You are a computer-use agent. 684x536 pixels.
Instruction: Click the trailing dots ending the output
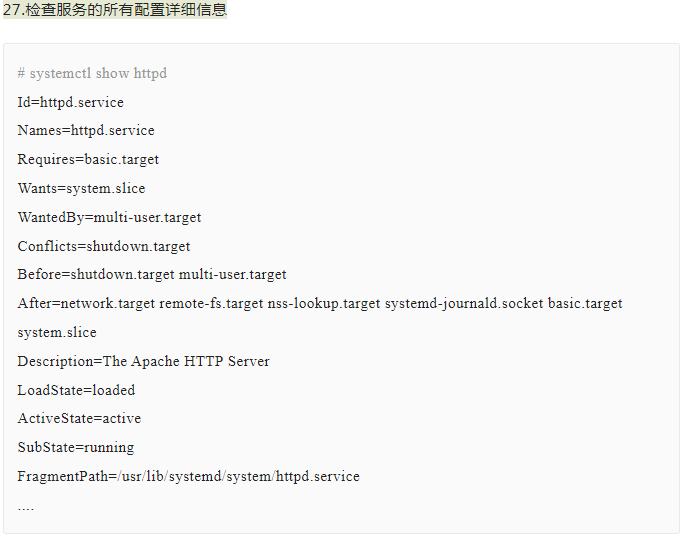click(x=26, y=507)
